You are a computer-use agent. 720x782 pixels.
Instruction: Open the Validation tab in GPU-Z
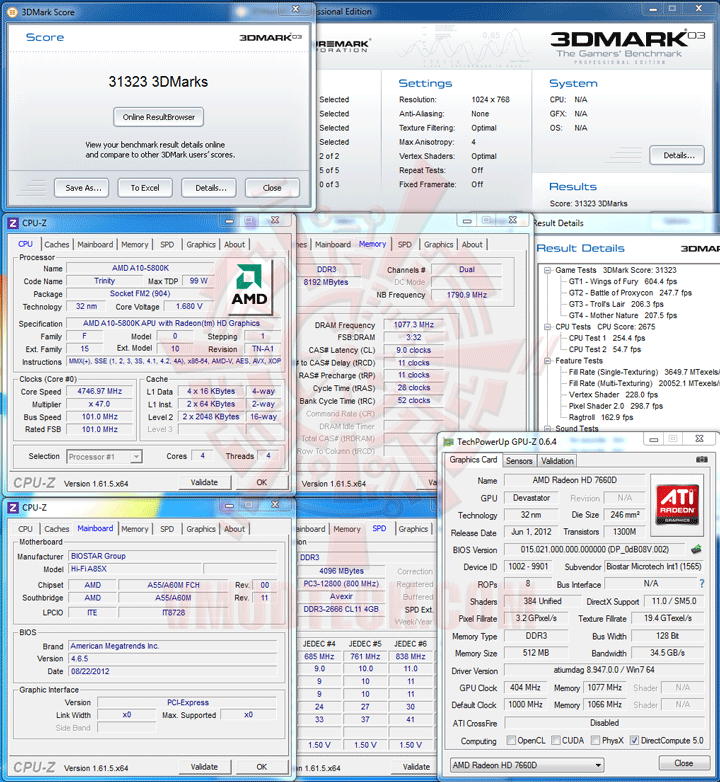tap(557, 461)
